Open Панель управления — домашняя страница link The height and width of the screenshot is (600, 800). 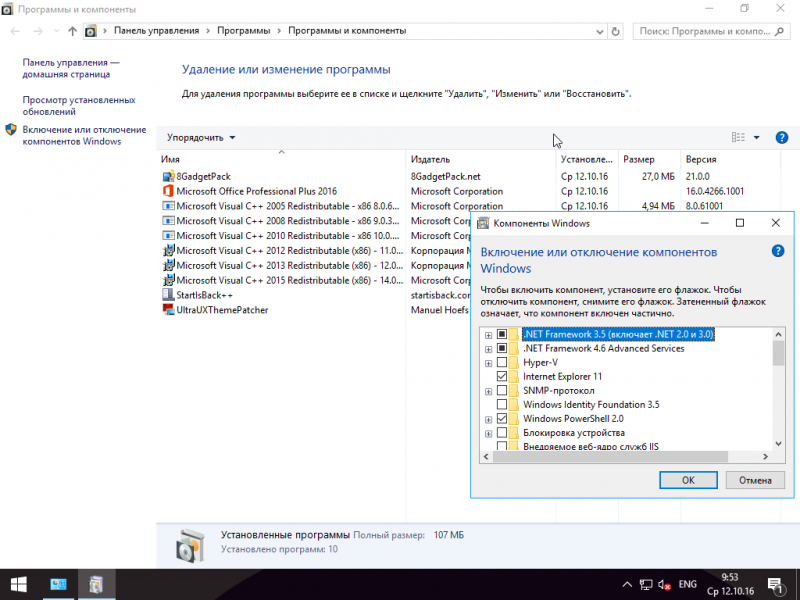pos(71,68)
